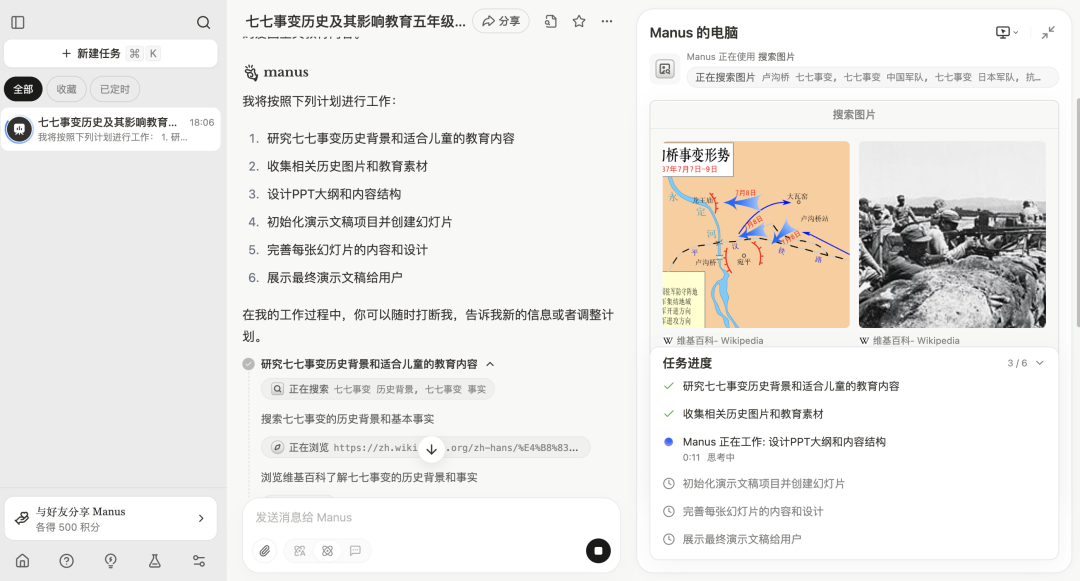Screen dimensions: 1080x581
Task: Open help question mark icon
Action: click(x=67, y=561)
